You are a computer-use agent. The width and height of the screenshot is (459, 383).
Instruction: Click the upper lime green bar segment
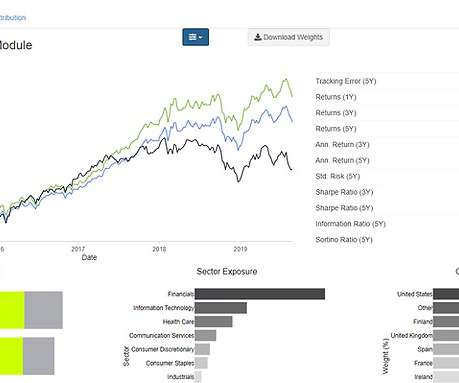[x=12, y=310]
